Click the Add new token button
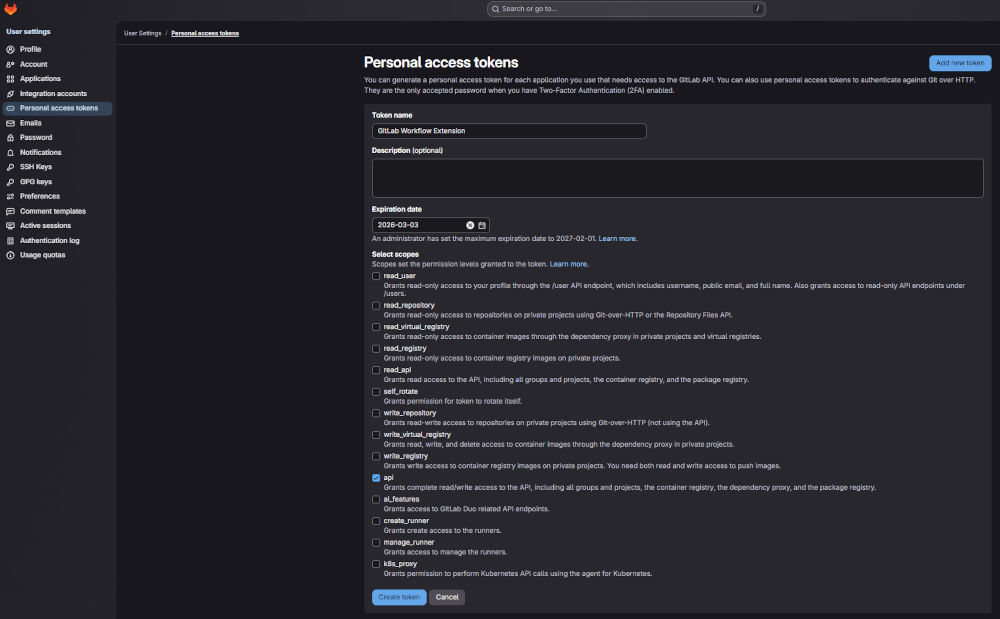The height and width of the screenshot is (619, 1000). coord(960,63)
